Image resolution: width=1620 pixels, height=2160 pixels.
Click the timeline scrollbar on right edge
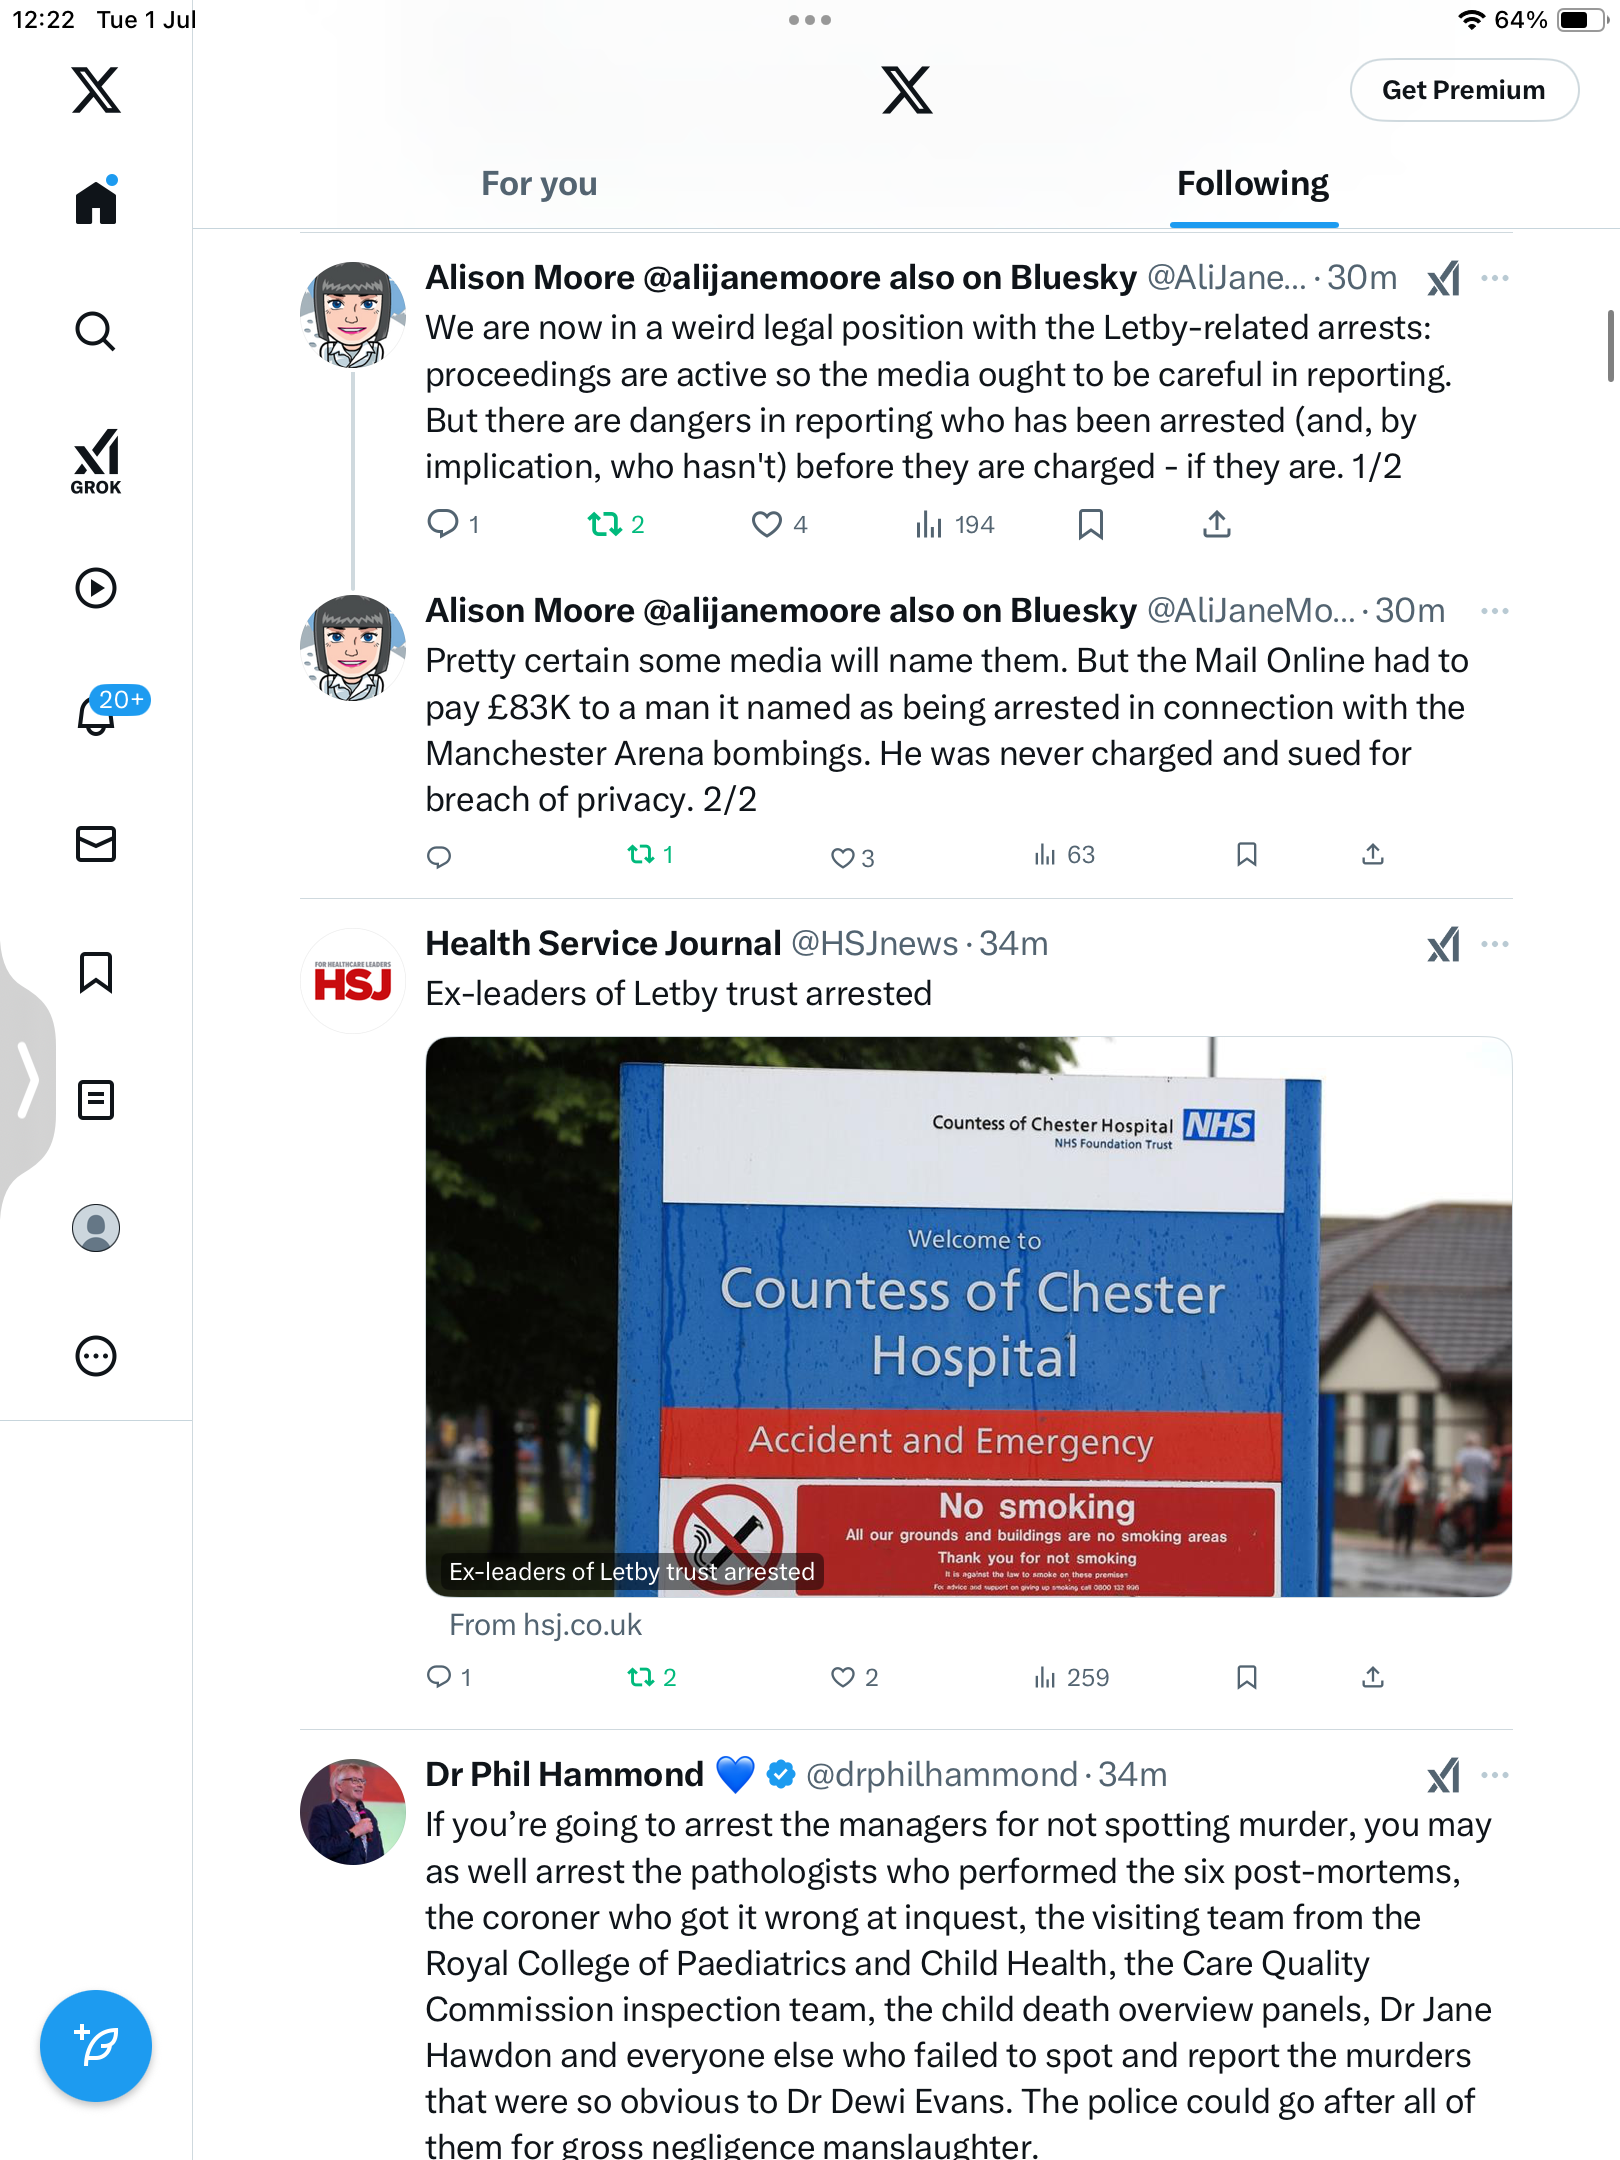click(1611, 346)
